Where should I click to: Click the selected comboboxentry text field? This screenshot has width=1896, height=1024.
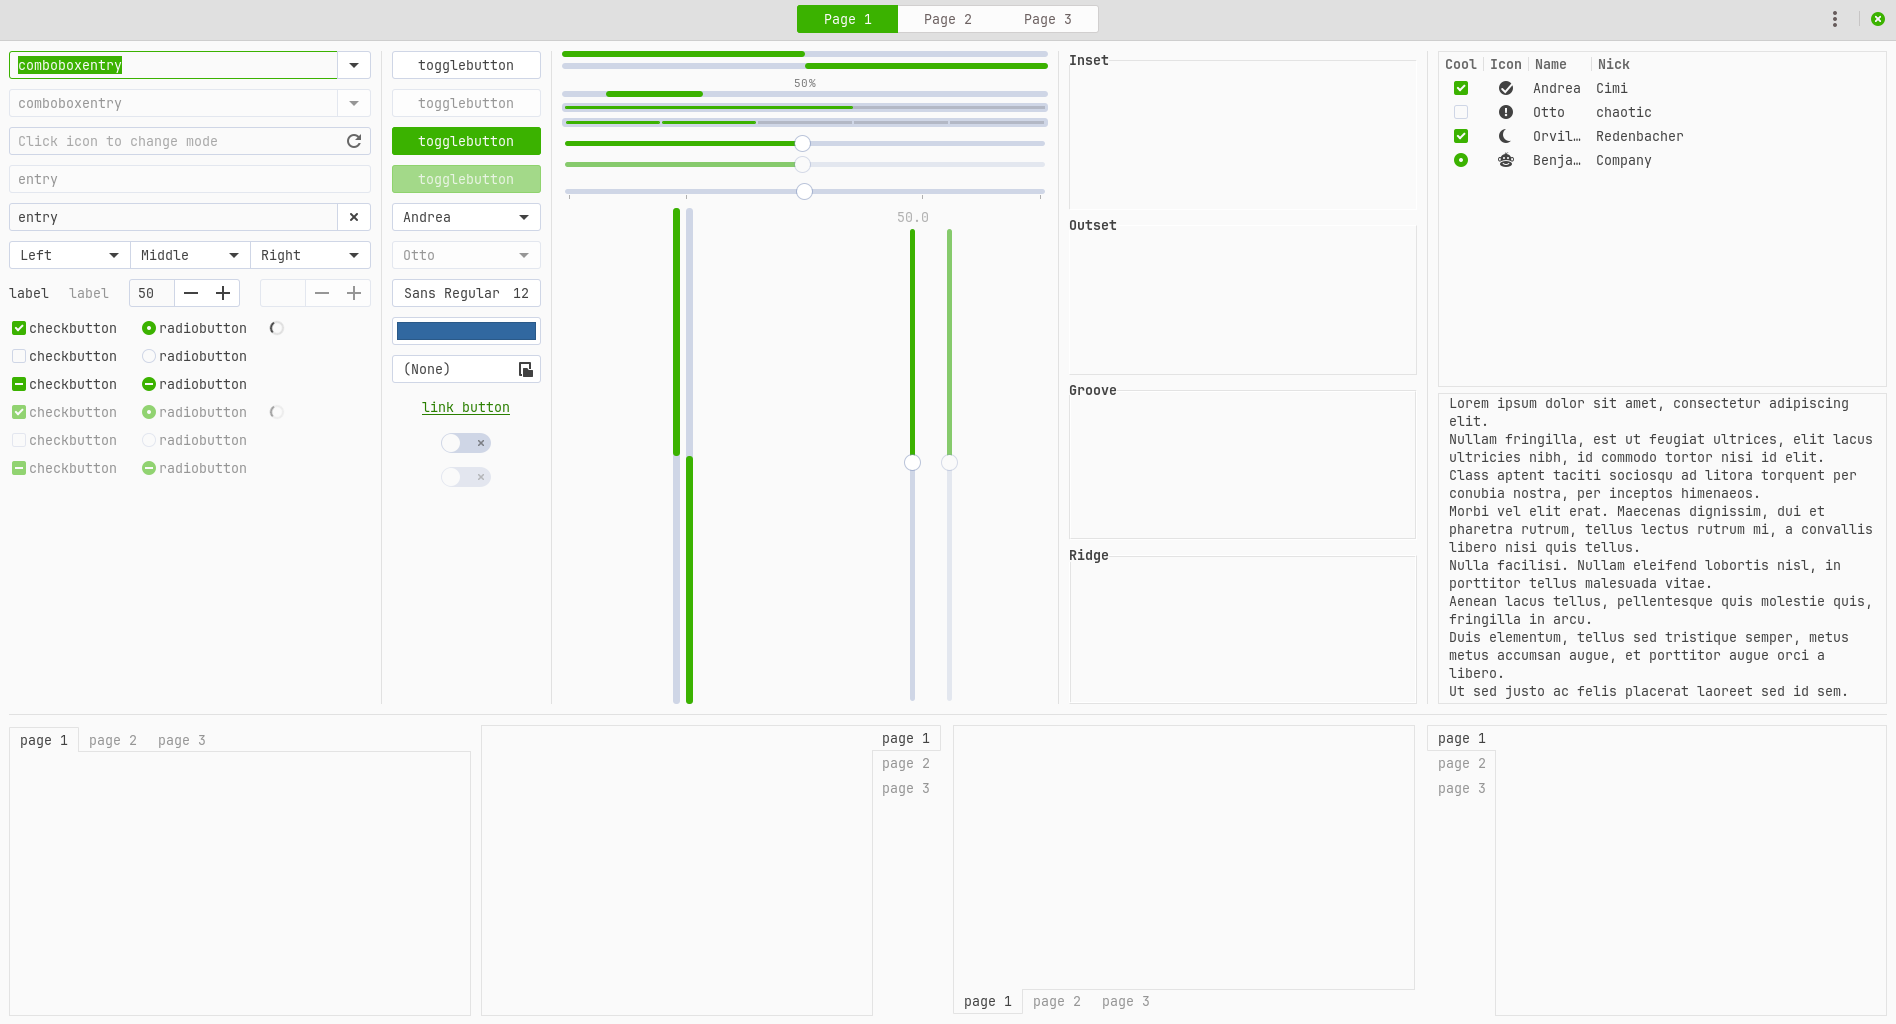(x=174, y=65)
